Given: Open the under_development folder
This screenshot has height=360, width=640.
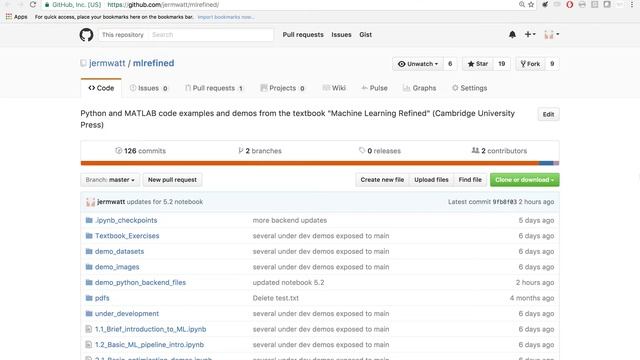Looking at the screenshot, I should coord(127,313).
